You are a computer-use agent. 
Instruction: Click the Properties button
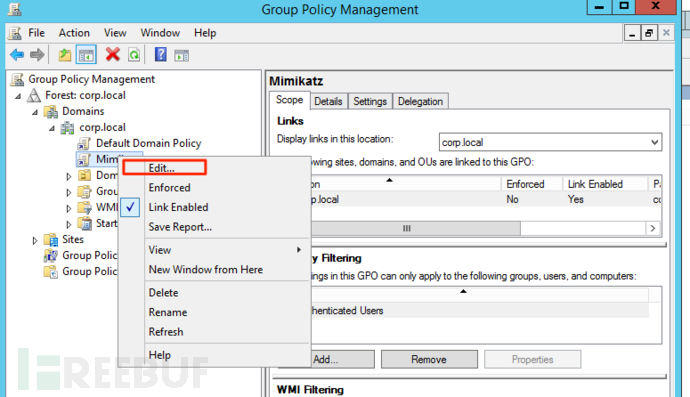[x=532, y=360]
